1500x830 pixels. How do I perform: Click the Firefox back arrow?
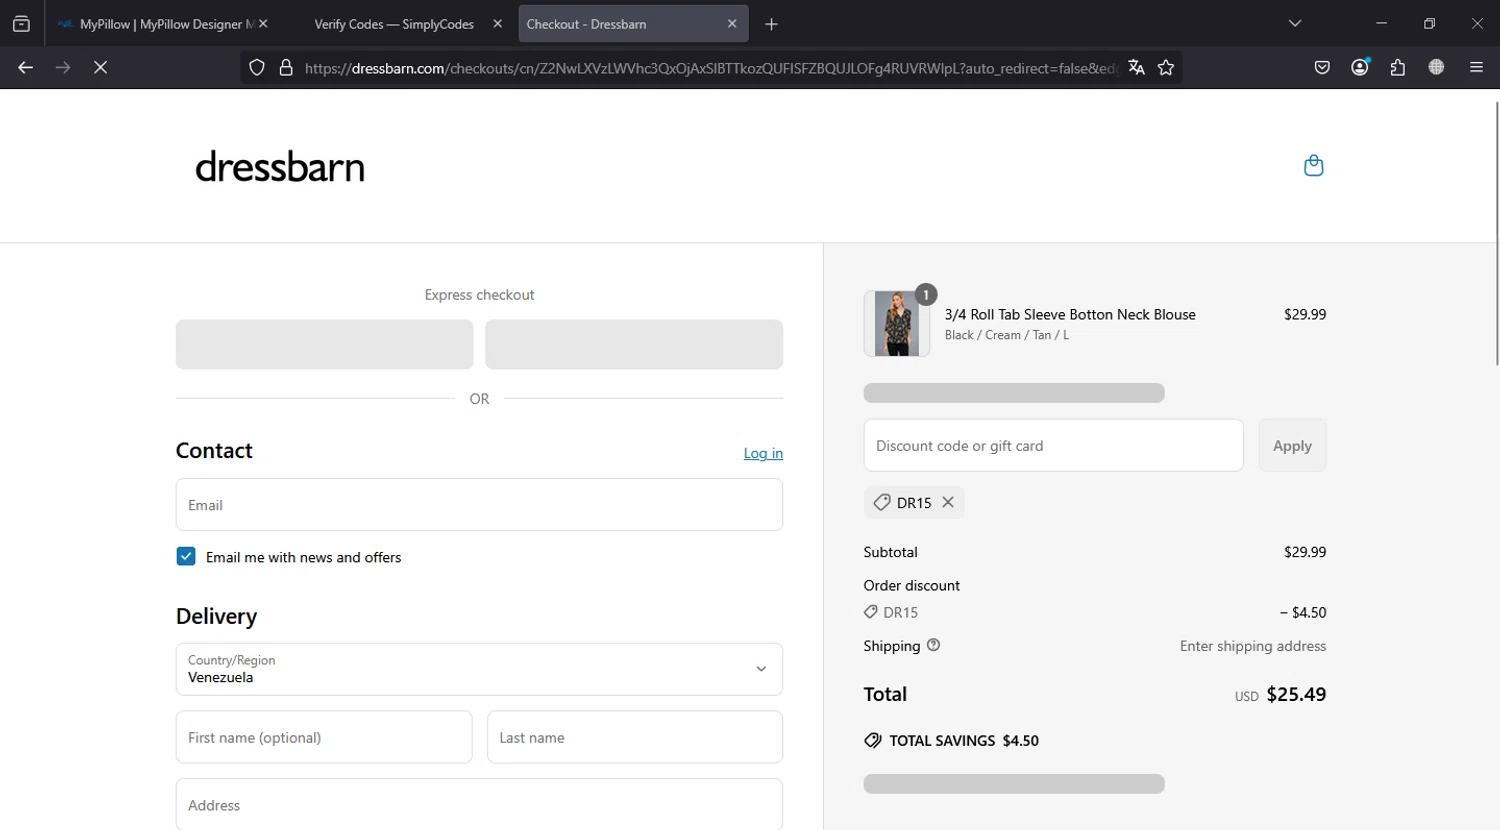click(25, 67)
